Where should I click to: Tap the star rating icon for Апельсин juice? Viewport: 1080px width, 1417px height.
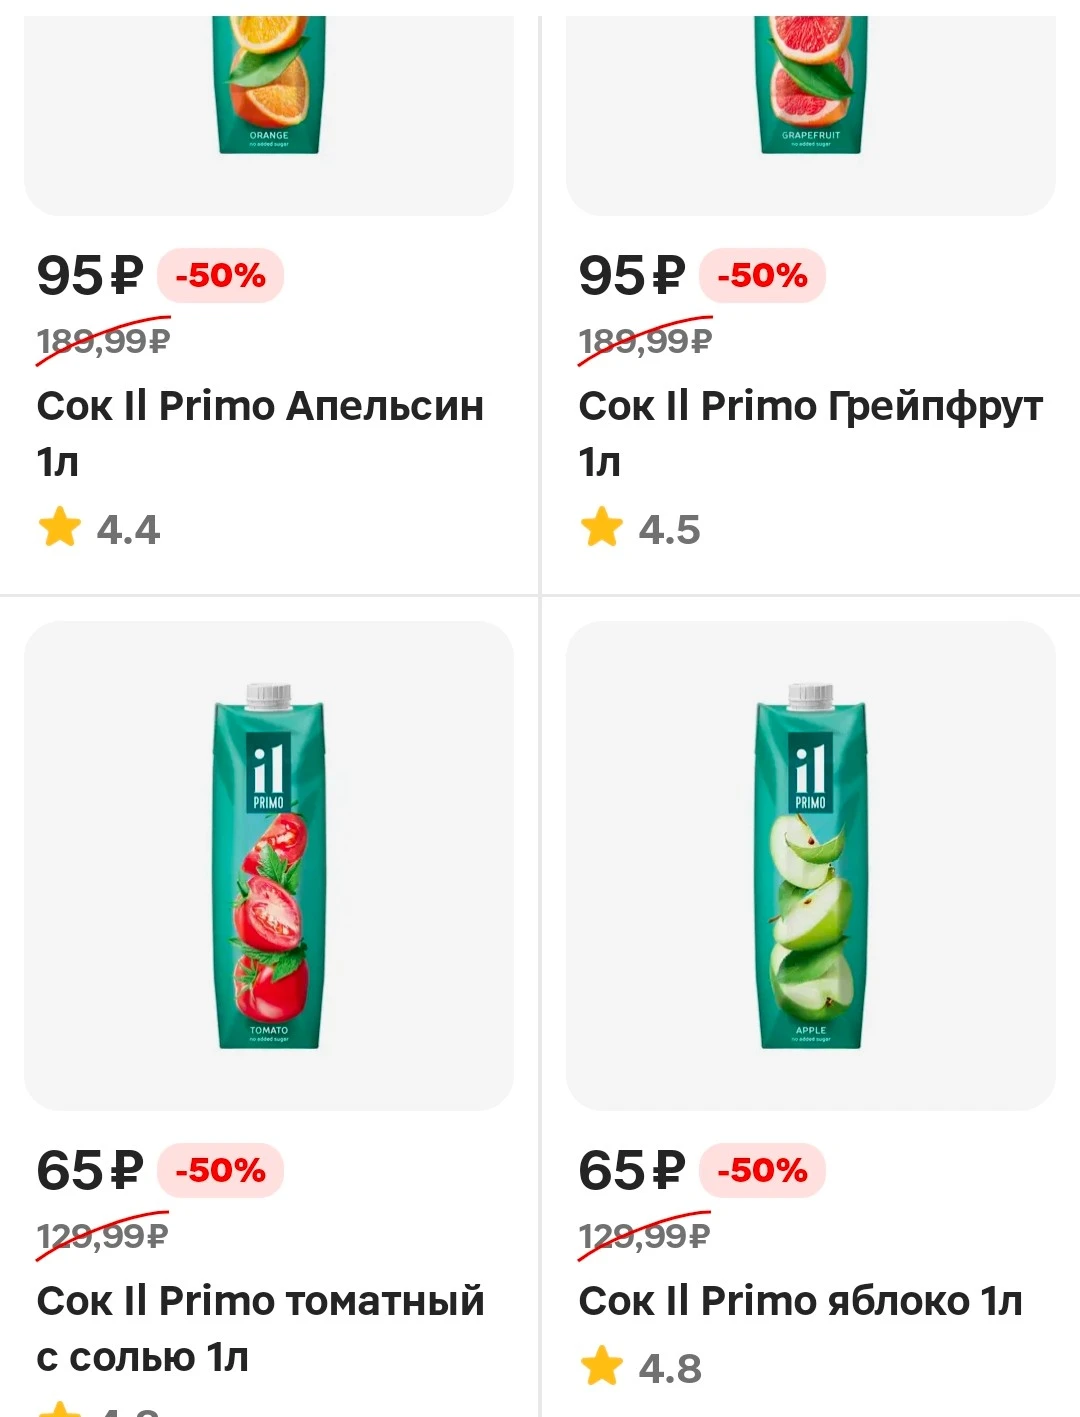(x=60, y=527)
